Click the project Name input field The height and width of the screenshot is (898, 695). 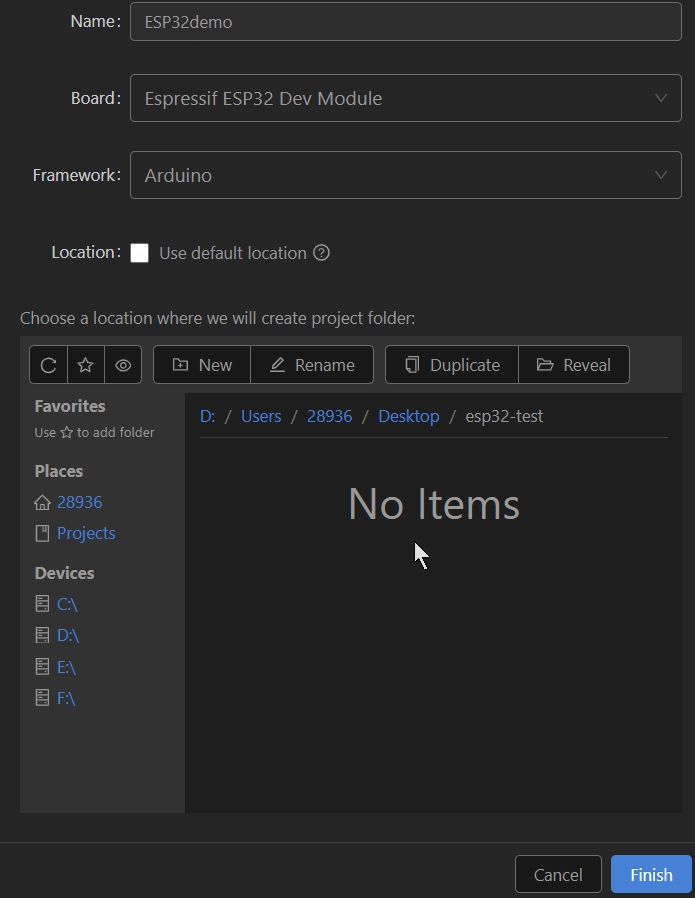click(405, 21)
